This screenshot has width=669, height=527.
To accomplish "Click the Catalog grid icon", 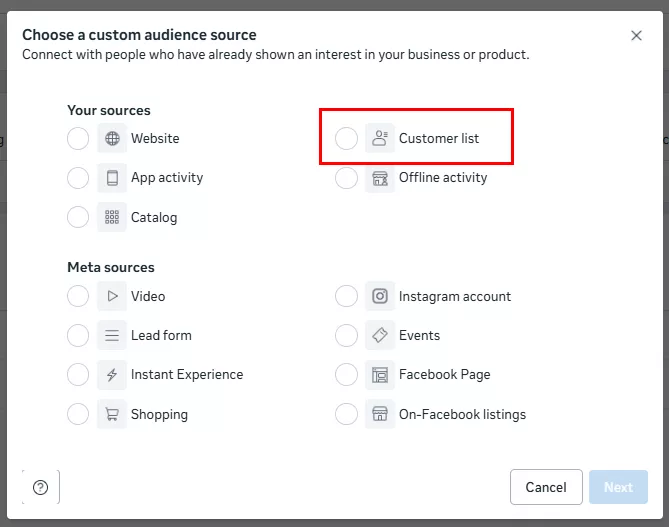I will (x=112, y=217).
